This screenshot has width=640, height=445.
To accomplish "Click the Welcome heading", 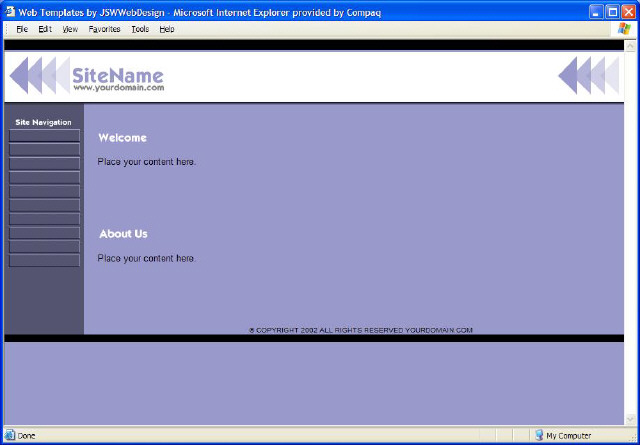I will 122,138.
